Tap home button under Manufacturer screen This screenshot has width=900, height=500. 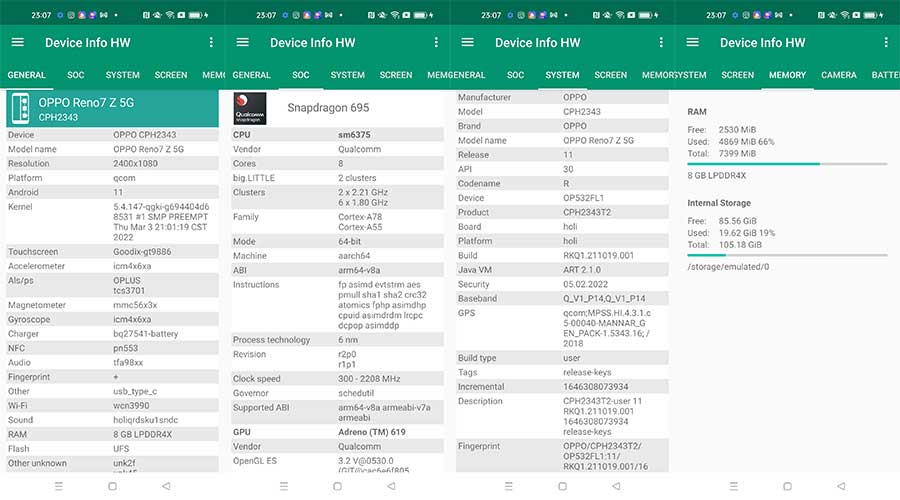(562, 486)
